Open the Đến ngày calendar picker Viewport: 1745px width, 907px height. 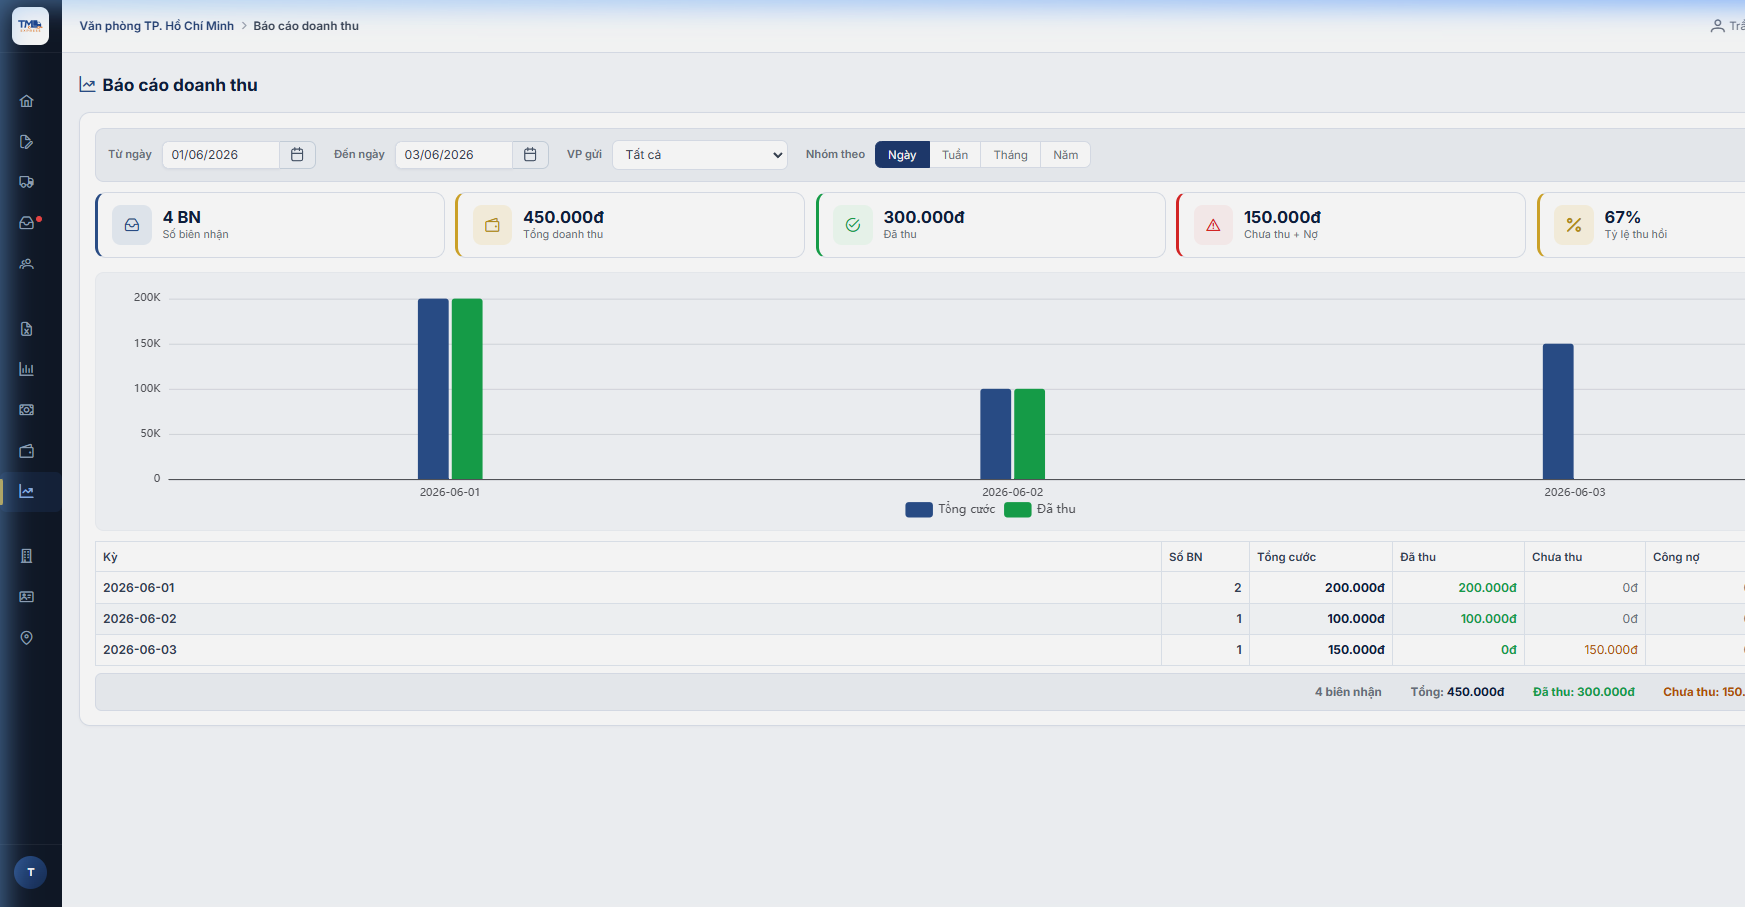530,155
